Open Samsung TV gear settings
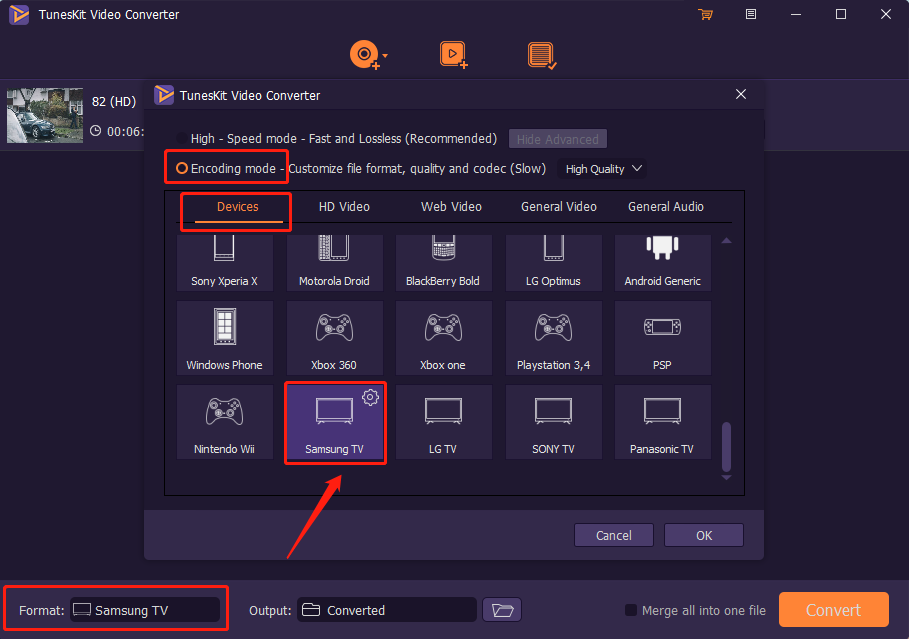 (x=370, y=397)
